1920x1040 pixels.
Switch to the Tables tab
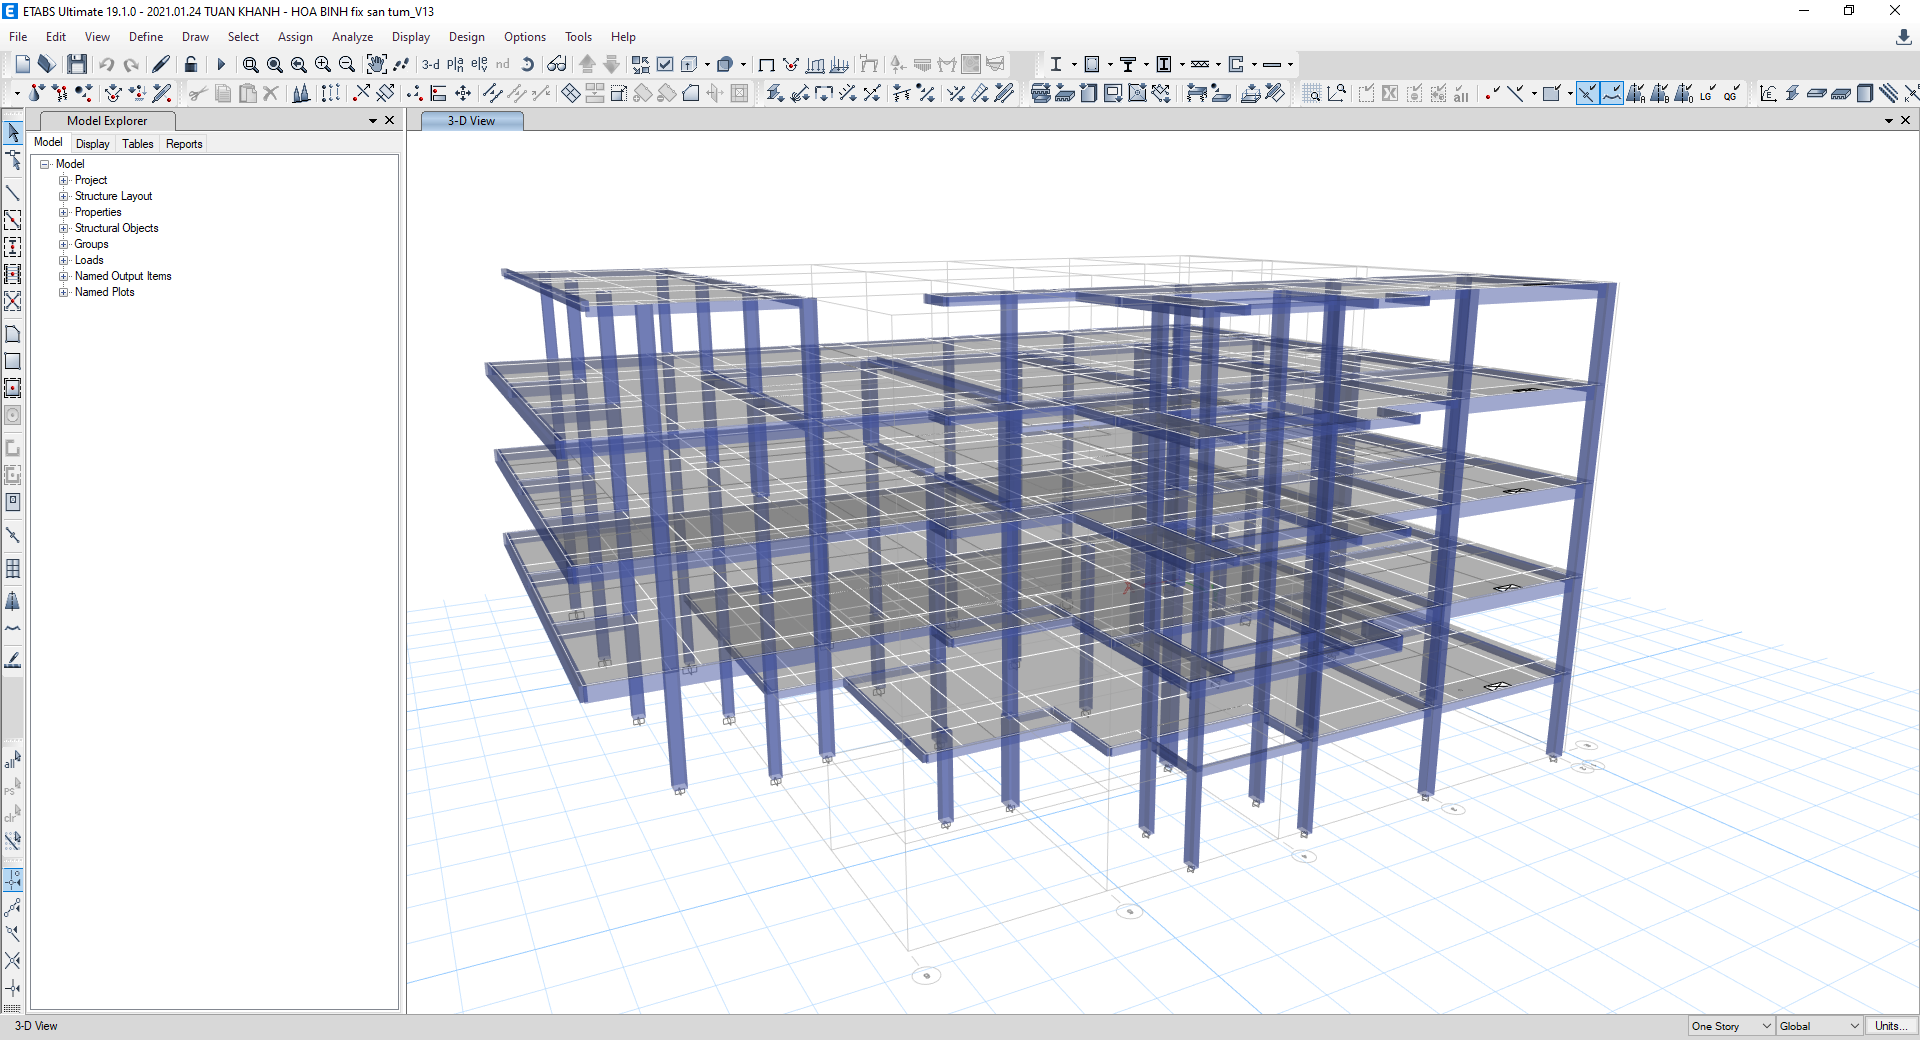pos(138,144)
